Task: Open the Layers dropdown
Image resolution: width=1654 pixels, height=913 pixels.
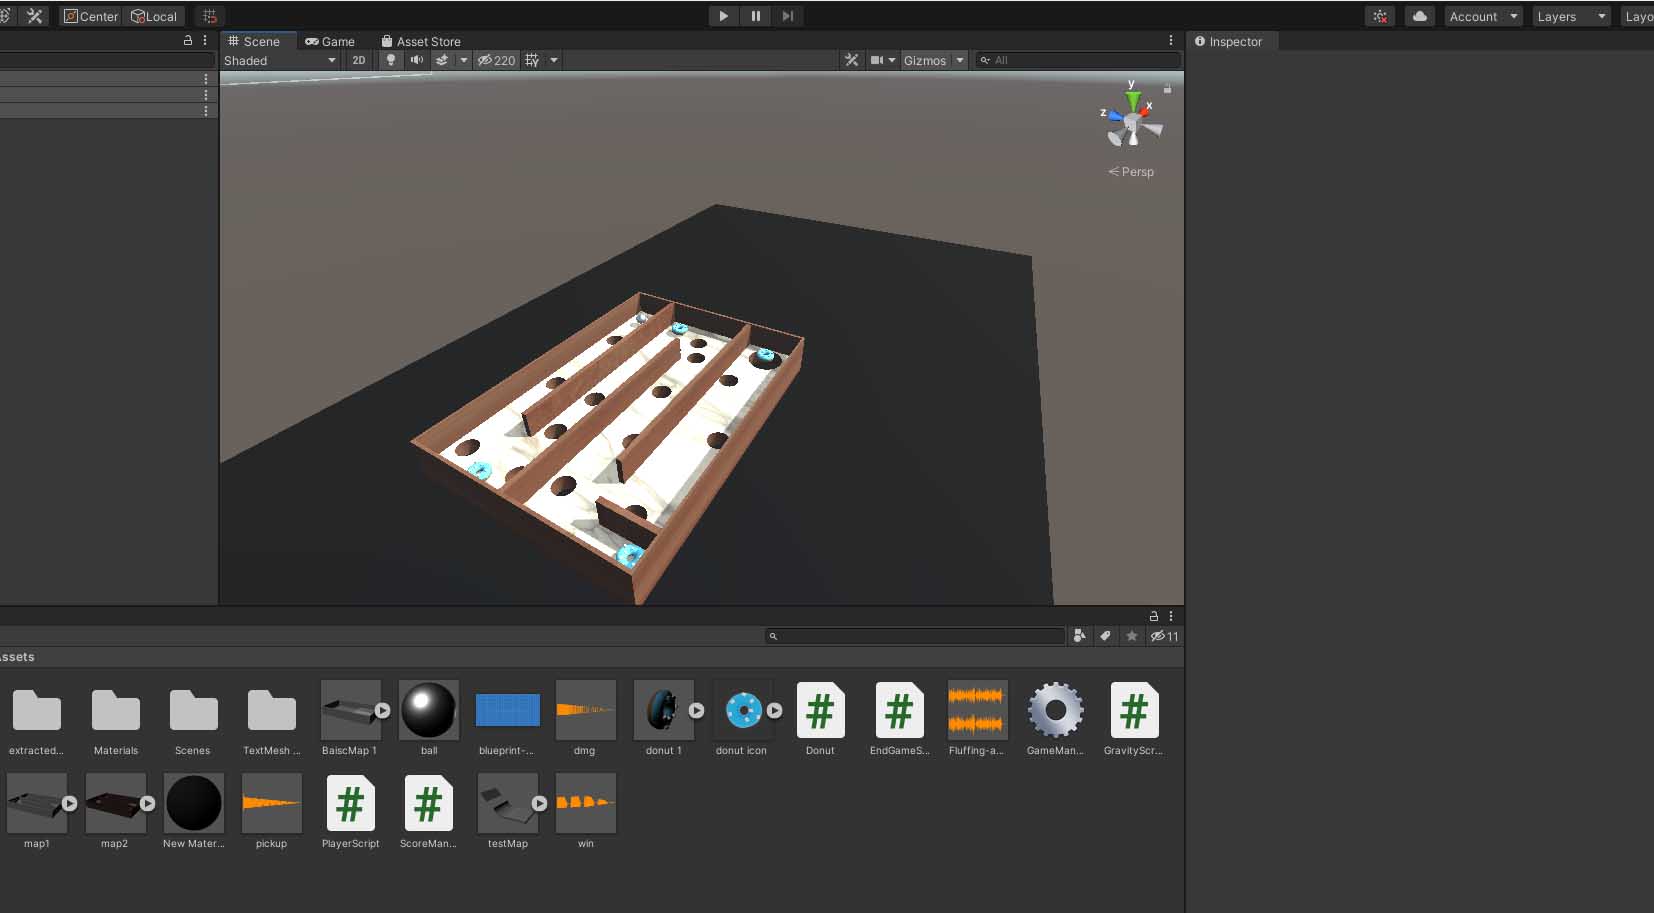Action: pyautogui.click(x=1571, y=16)
